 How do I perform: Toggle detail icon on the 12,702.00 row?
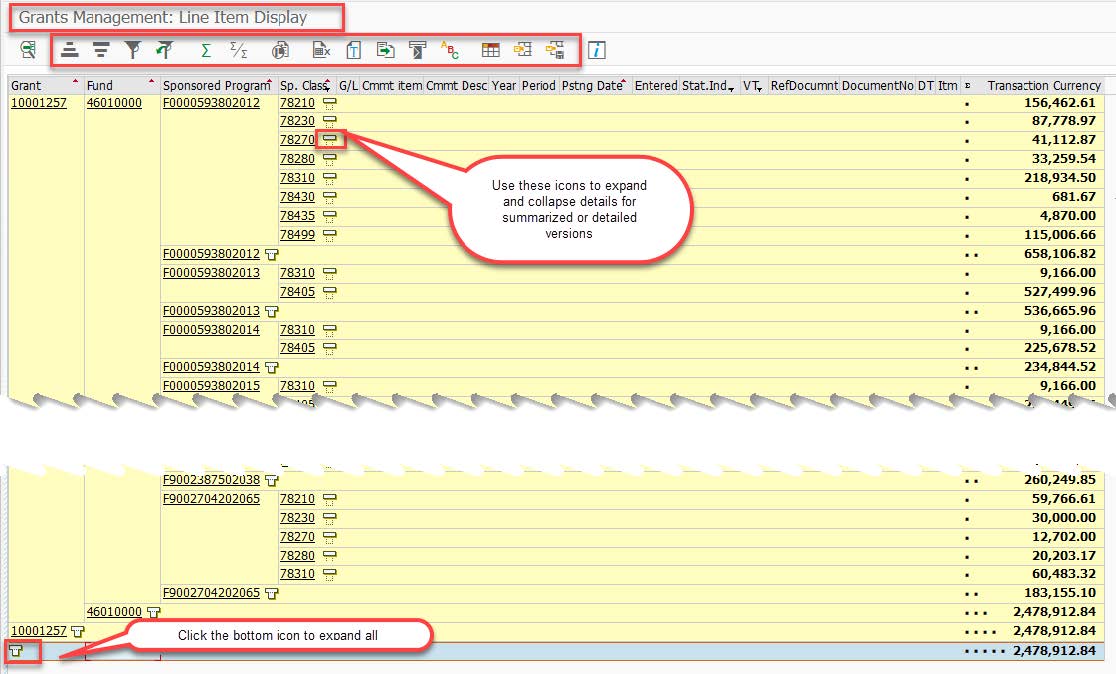pos(329,537)
